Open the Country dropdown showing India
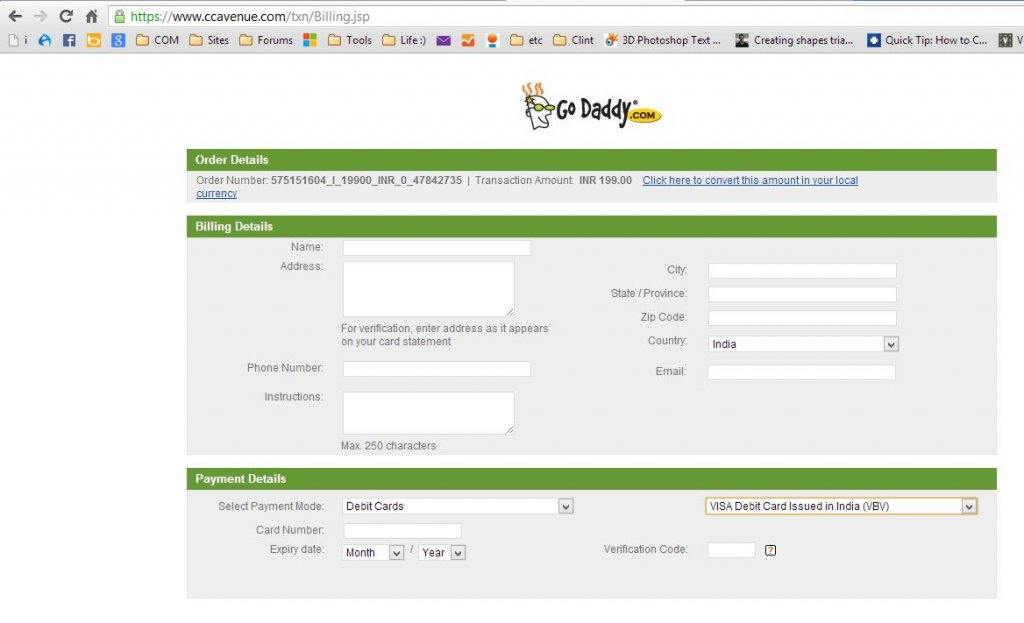This screenshot has height=623, width=1024. pos(804,344)
